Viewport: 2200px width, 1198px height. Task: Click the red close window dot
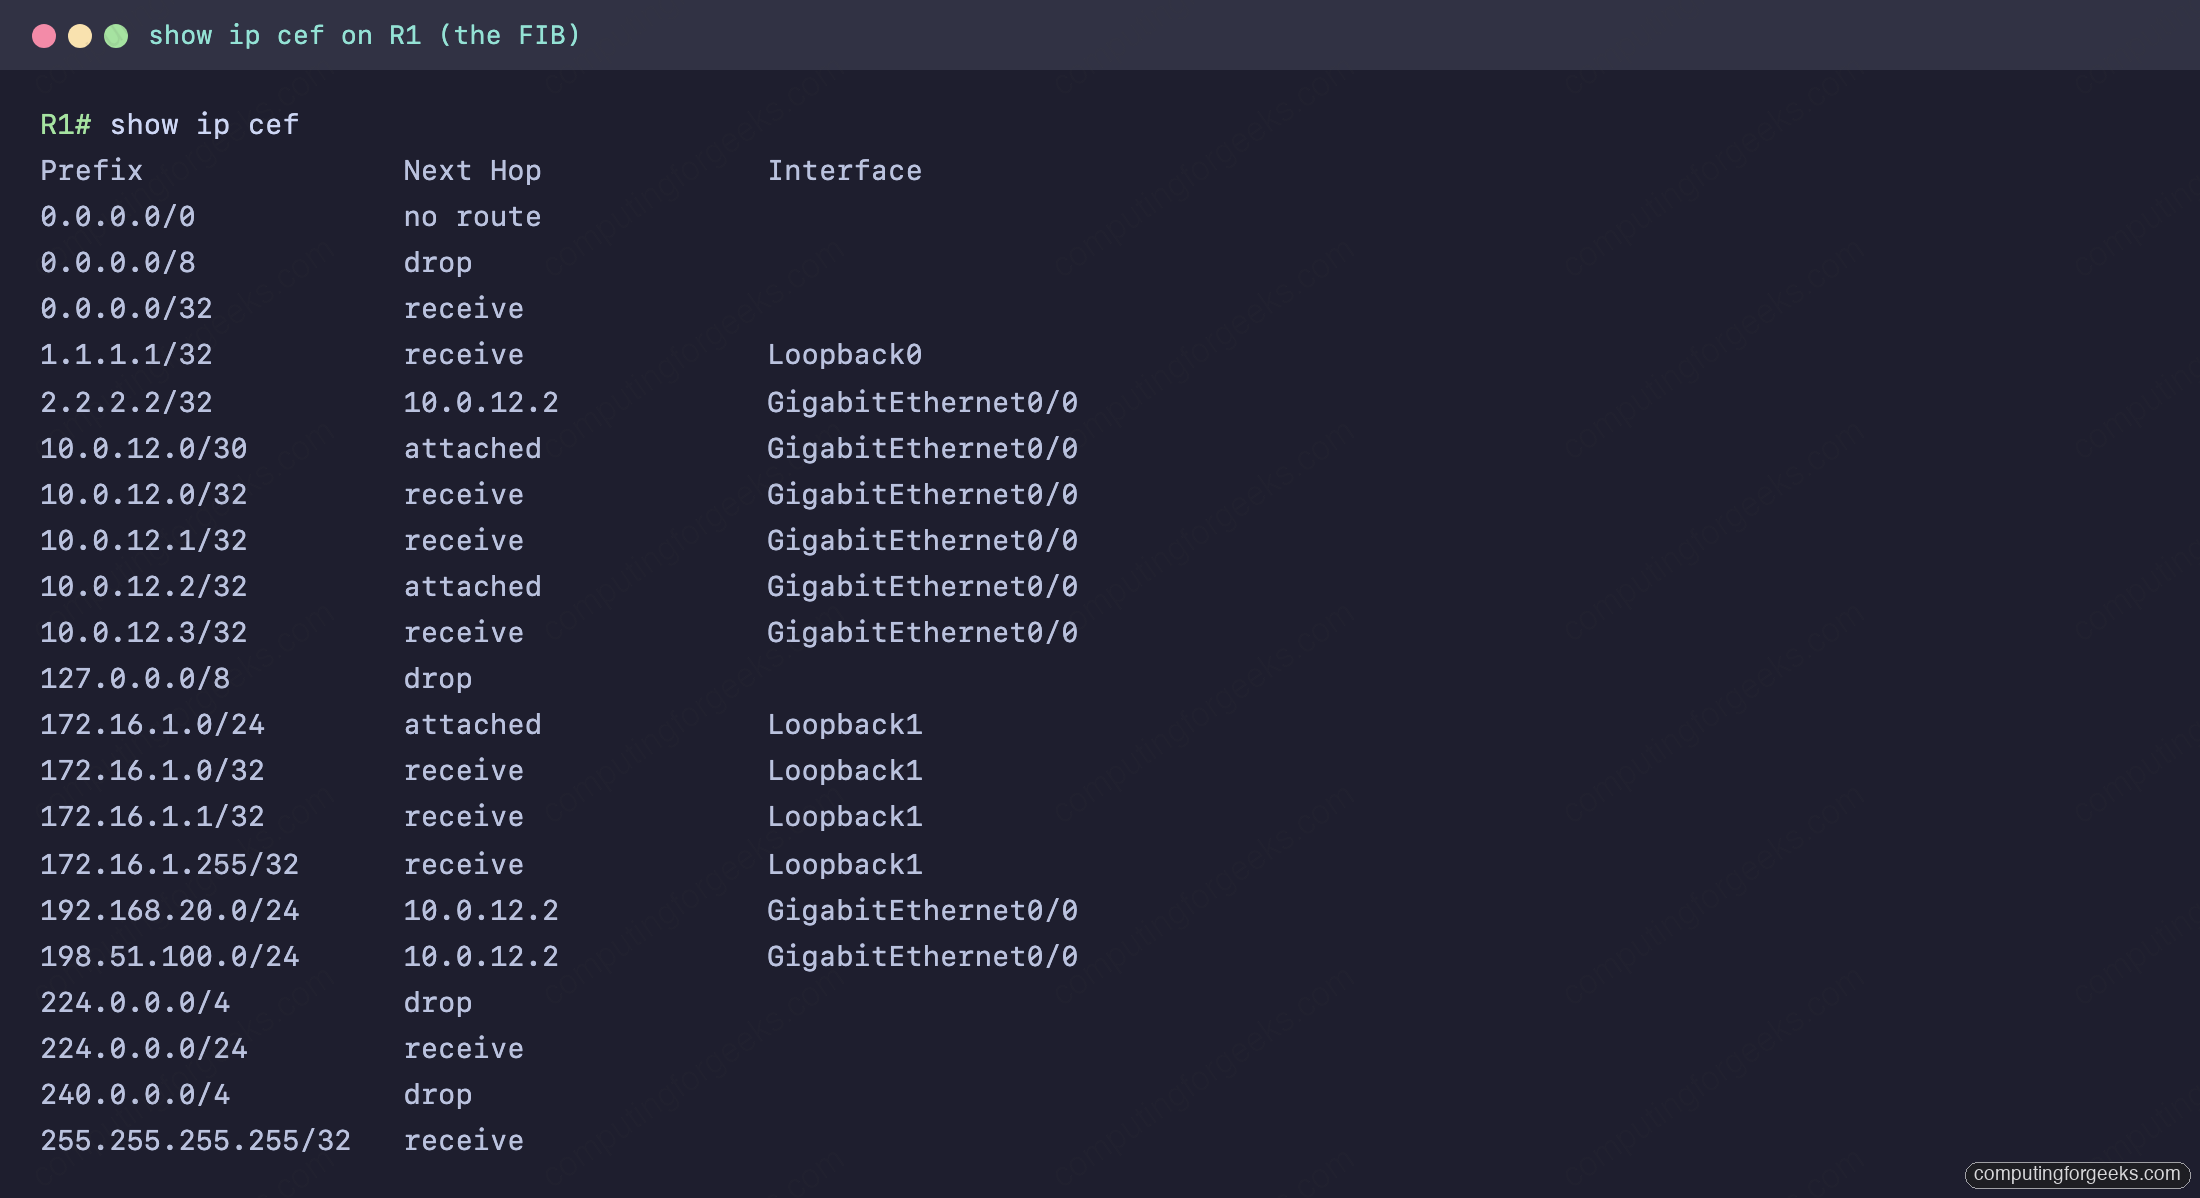click(44, 36)
